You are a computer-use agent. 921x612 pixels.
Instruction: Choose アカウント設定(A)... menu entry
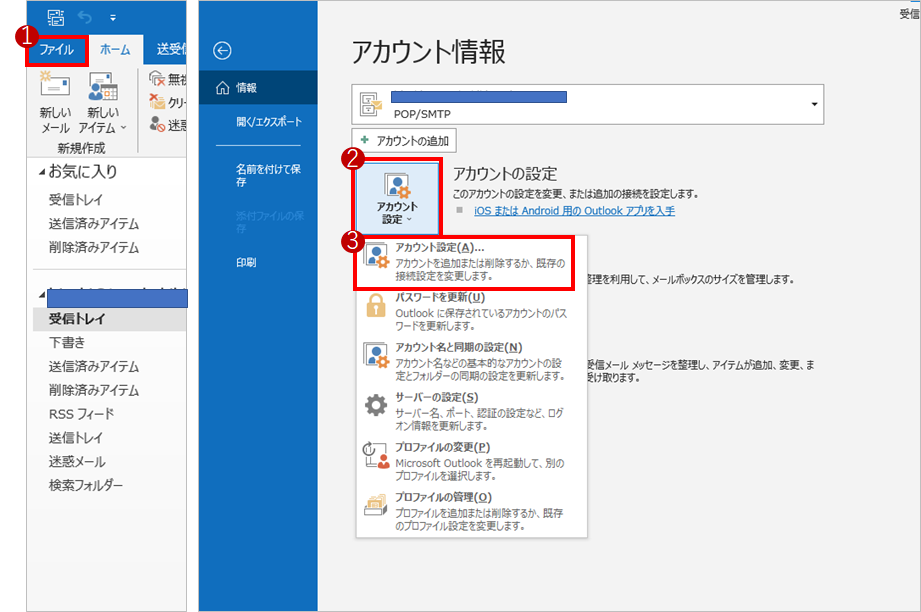pyautogui.click(x=464, y=262)
